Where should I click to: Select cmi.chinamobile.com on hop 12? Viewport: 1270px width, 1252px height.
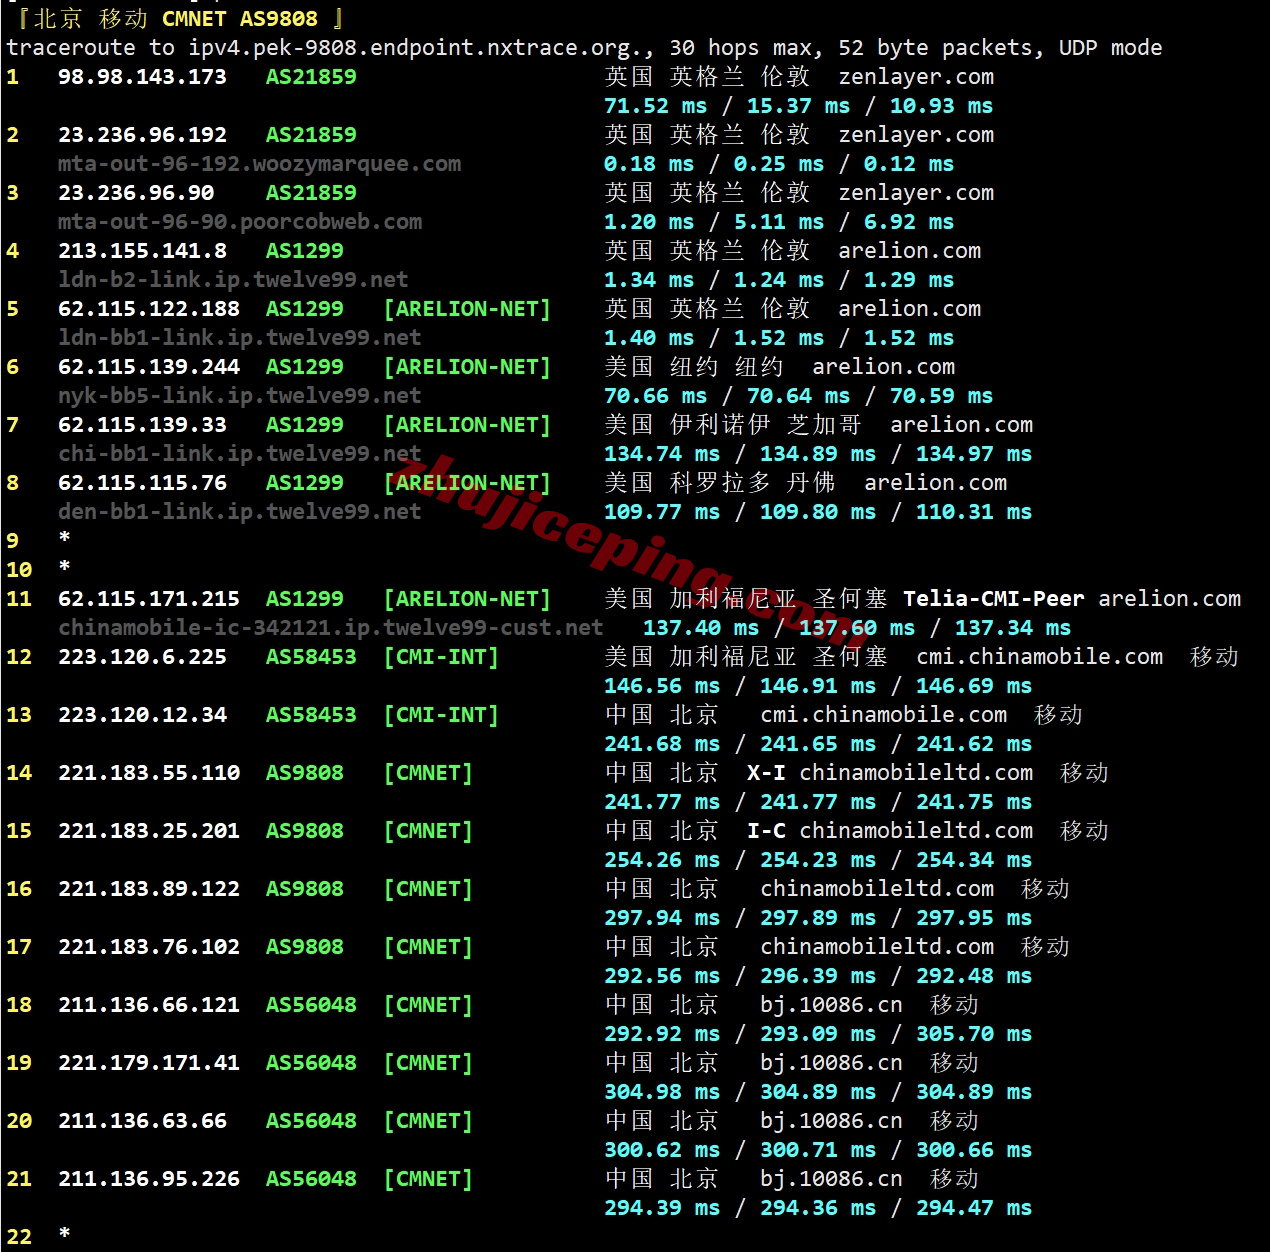coord(1039,657)
